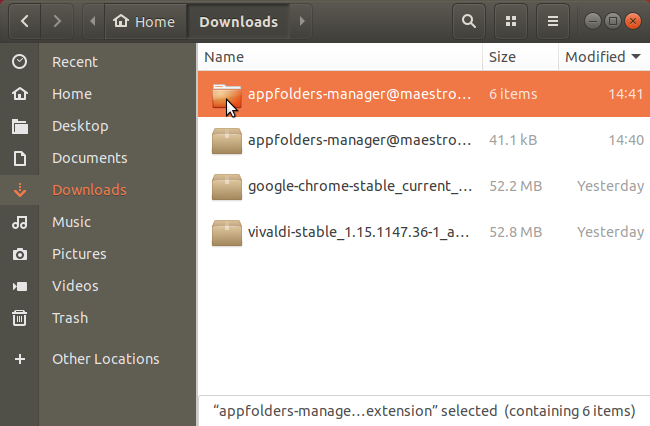Image resolution: width=650 pixels, height=426 pixels.
Task: Click the path bar's right scroll arrow
Action: click(x=302, y=21)
